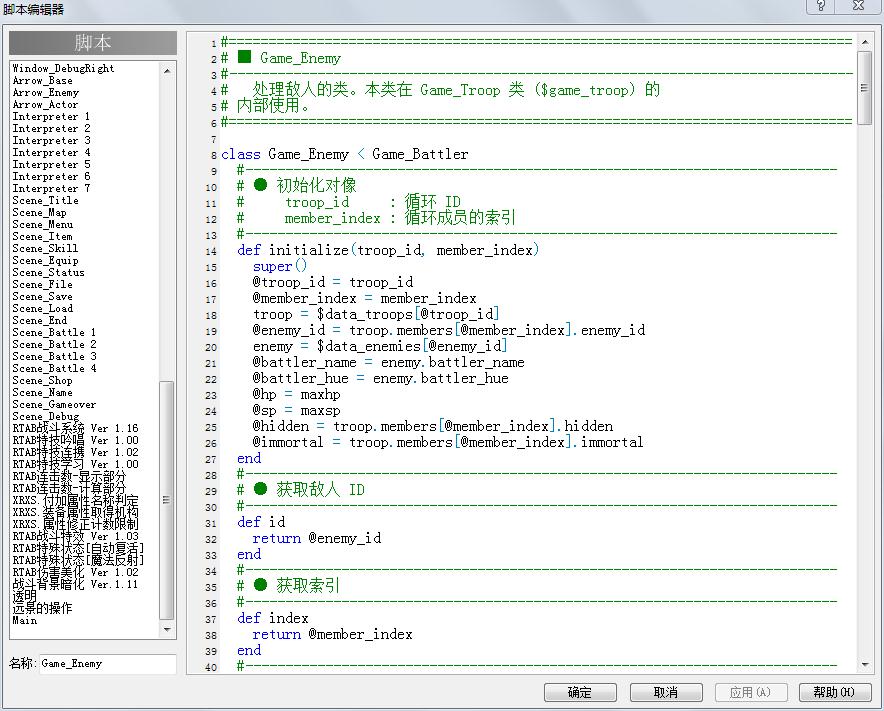Screen dimensions: 884x711
Task: Select the Main script entry
Action: (25, 621)
